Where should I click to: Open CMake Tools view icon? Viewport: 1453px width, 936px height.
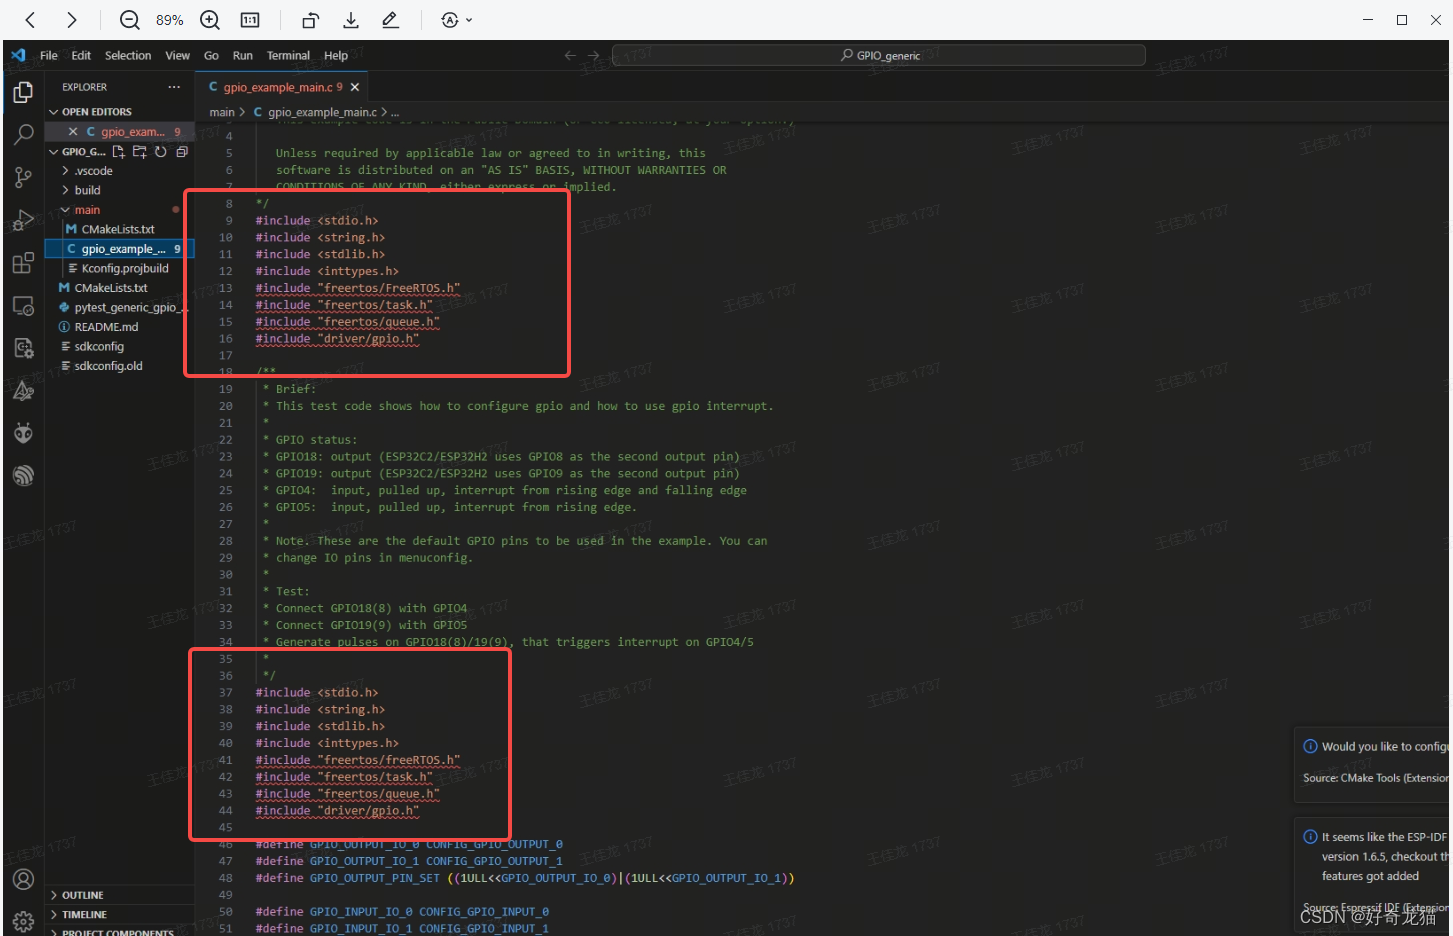click(x=23, y=391)
